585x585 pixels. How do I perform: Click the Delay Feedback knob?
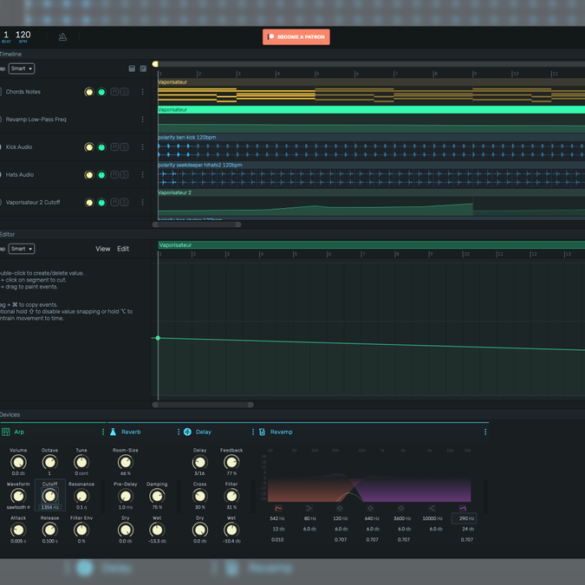tap(231, 462)
